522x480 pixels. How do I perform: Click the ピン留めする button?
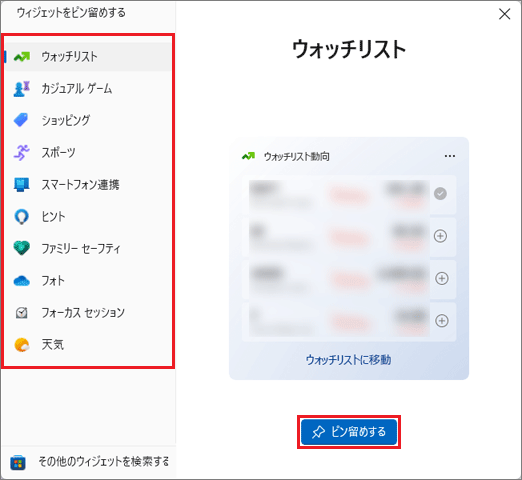(x=349, y=432)
